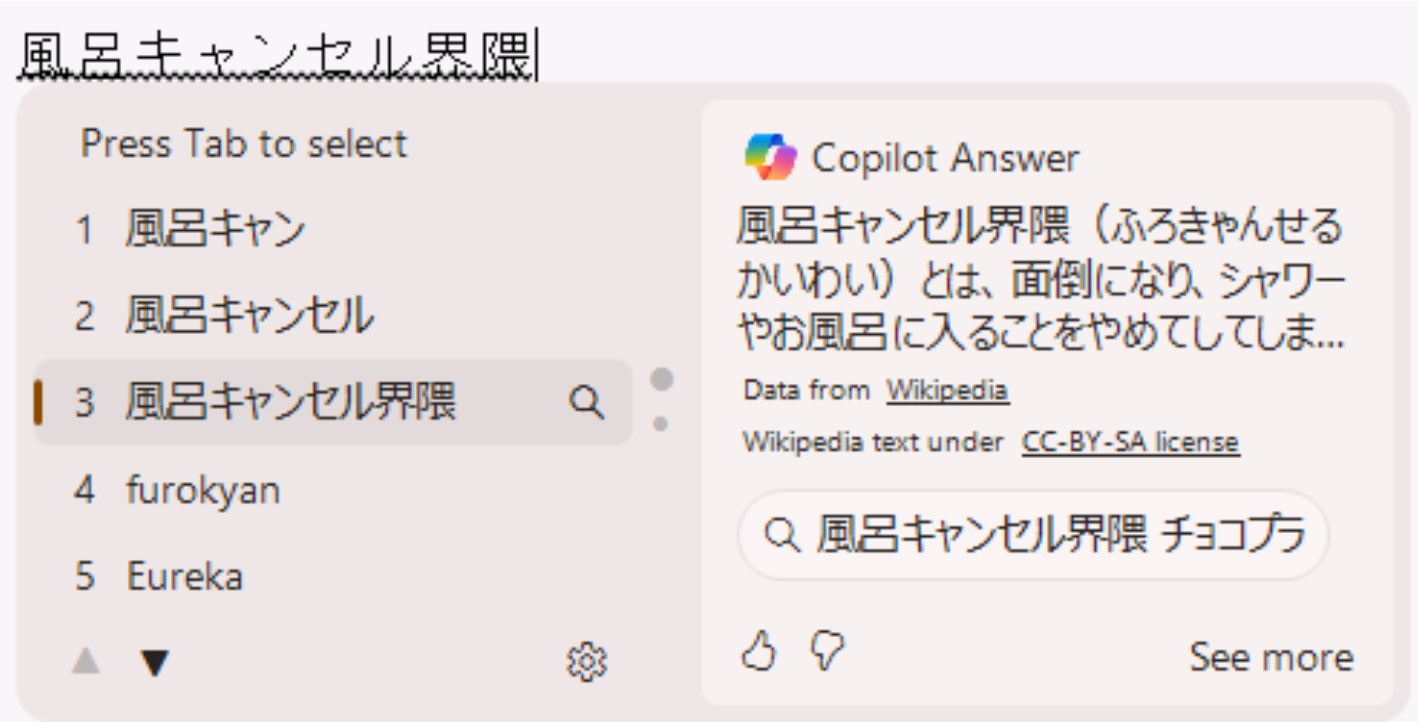
Task: Click the search icon beside candidate 3
Action: click(586, 402)
